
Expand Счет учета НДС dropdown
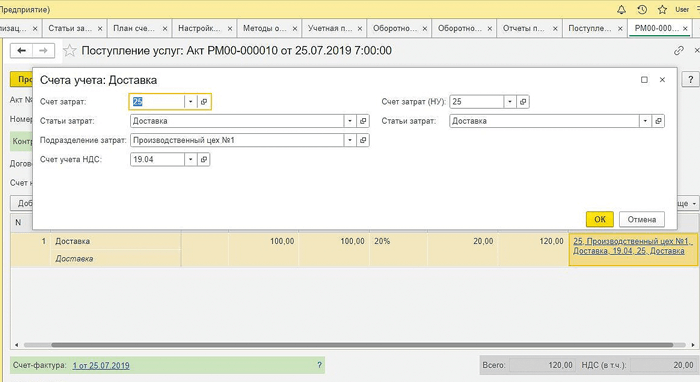click(x=191, y=159)
